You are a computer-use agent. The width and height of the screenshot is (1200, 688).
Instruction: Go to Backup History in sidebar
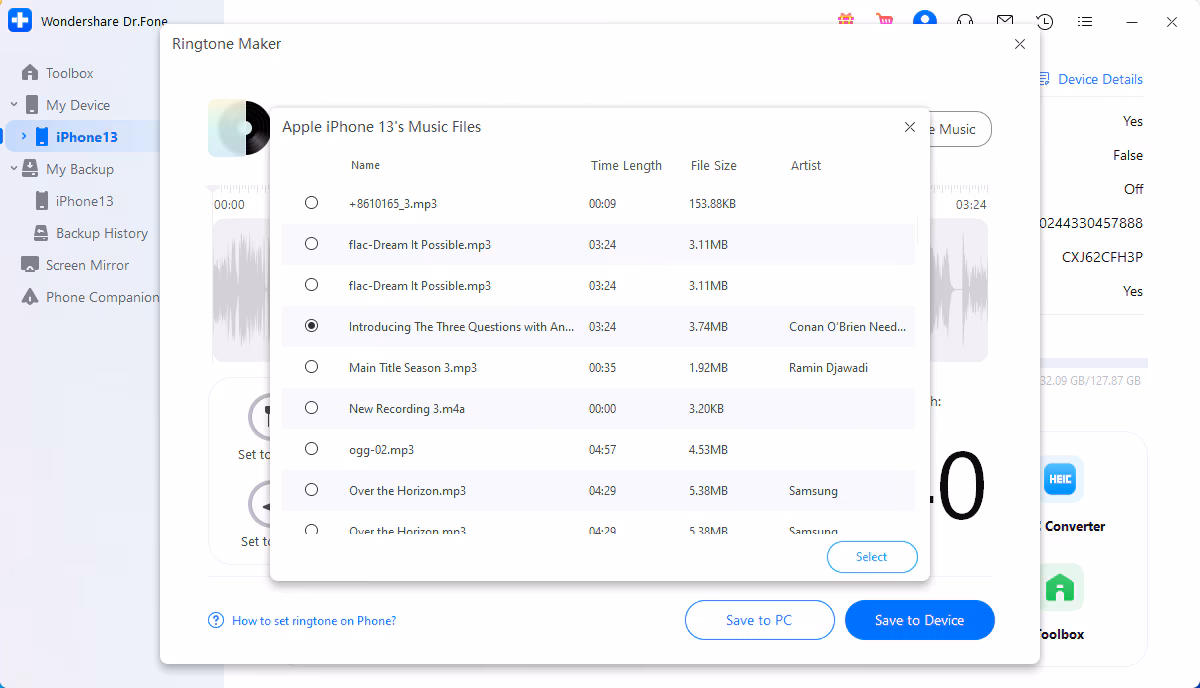101,233
